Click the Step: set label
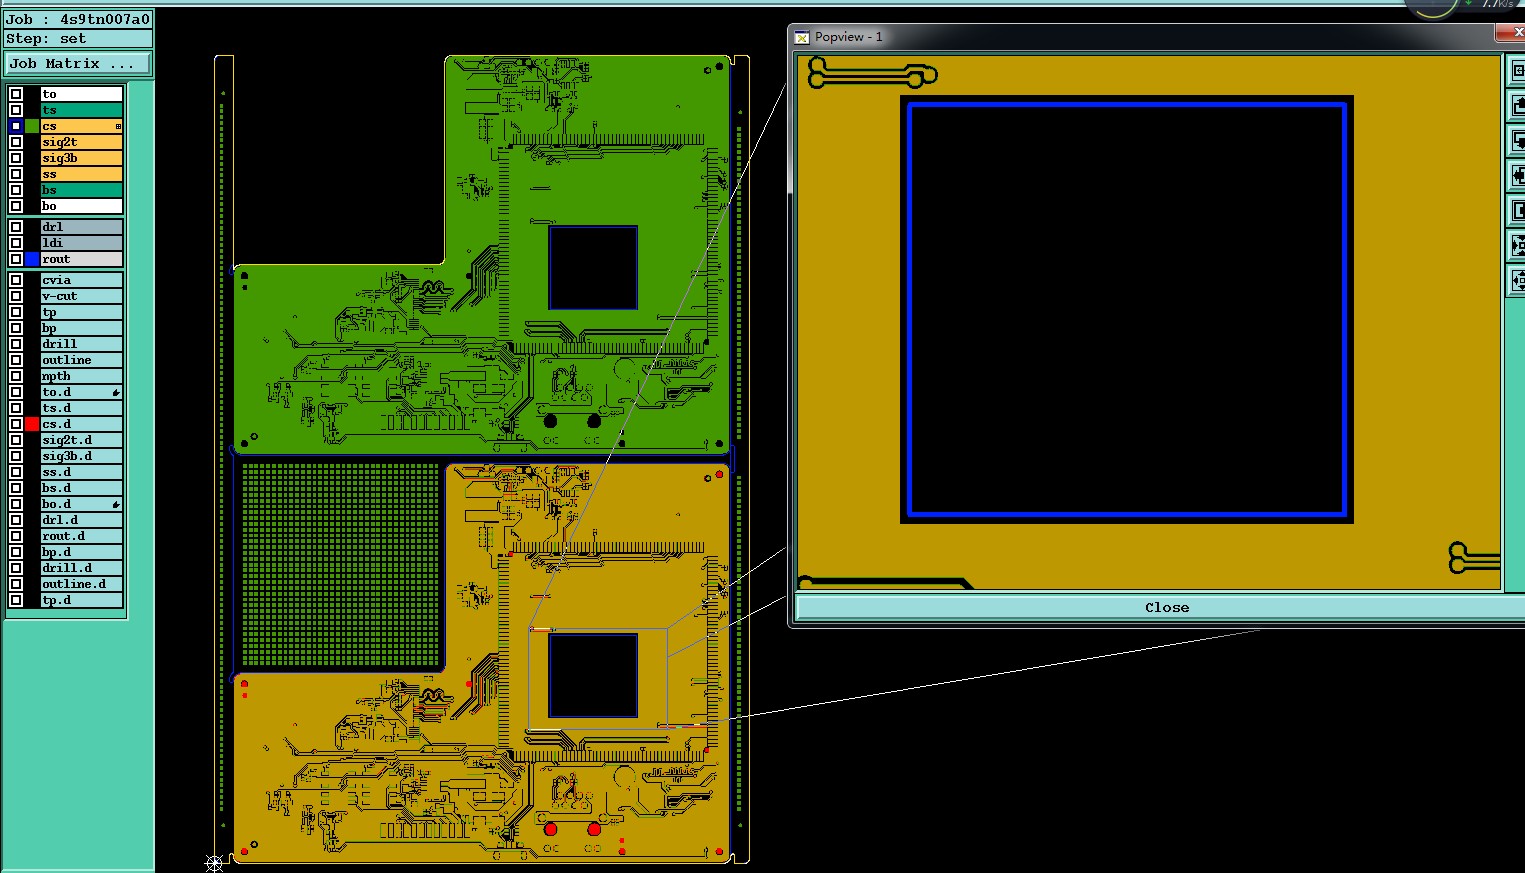1525x873 pixels. tap(78, 39)
